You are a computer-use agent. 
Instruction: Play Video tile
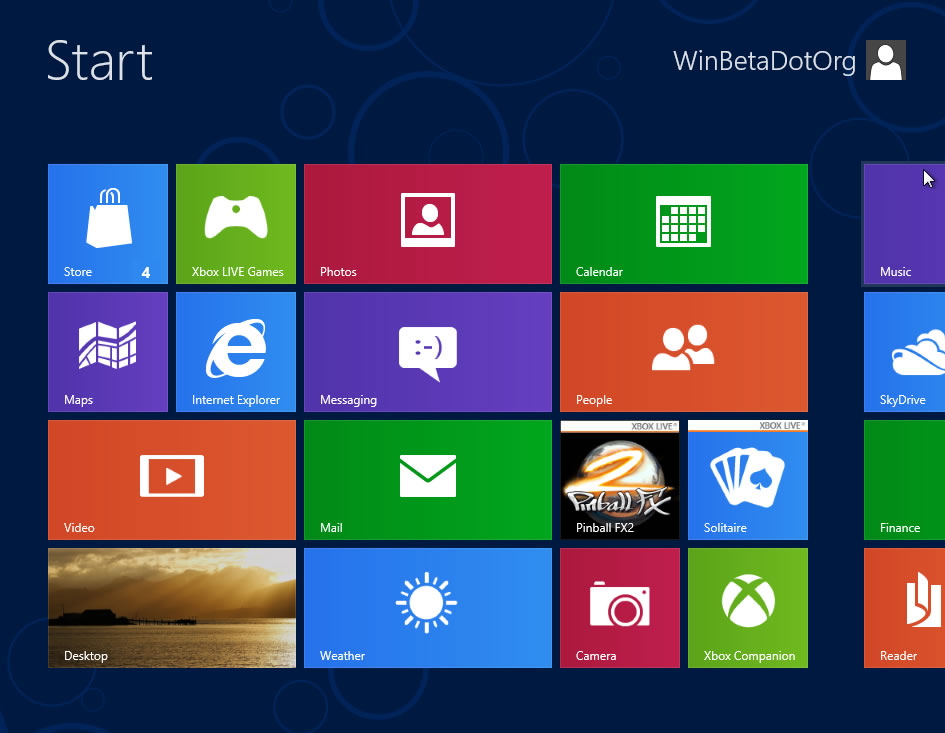[x=172, y=480]
